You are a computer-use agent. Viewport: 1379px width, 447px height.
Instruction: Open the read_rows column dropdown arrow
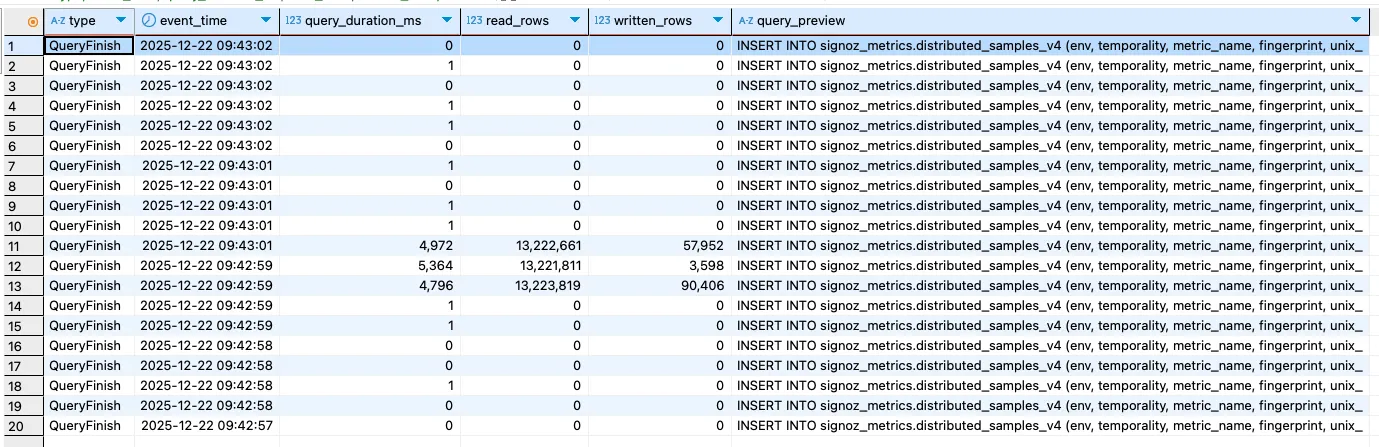tap(574, 21)
